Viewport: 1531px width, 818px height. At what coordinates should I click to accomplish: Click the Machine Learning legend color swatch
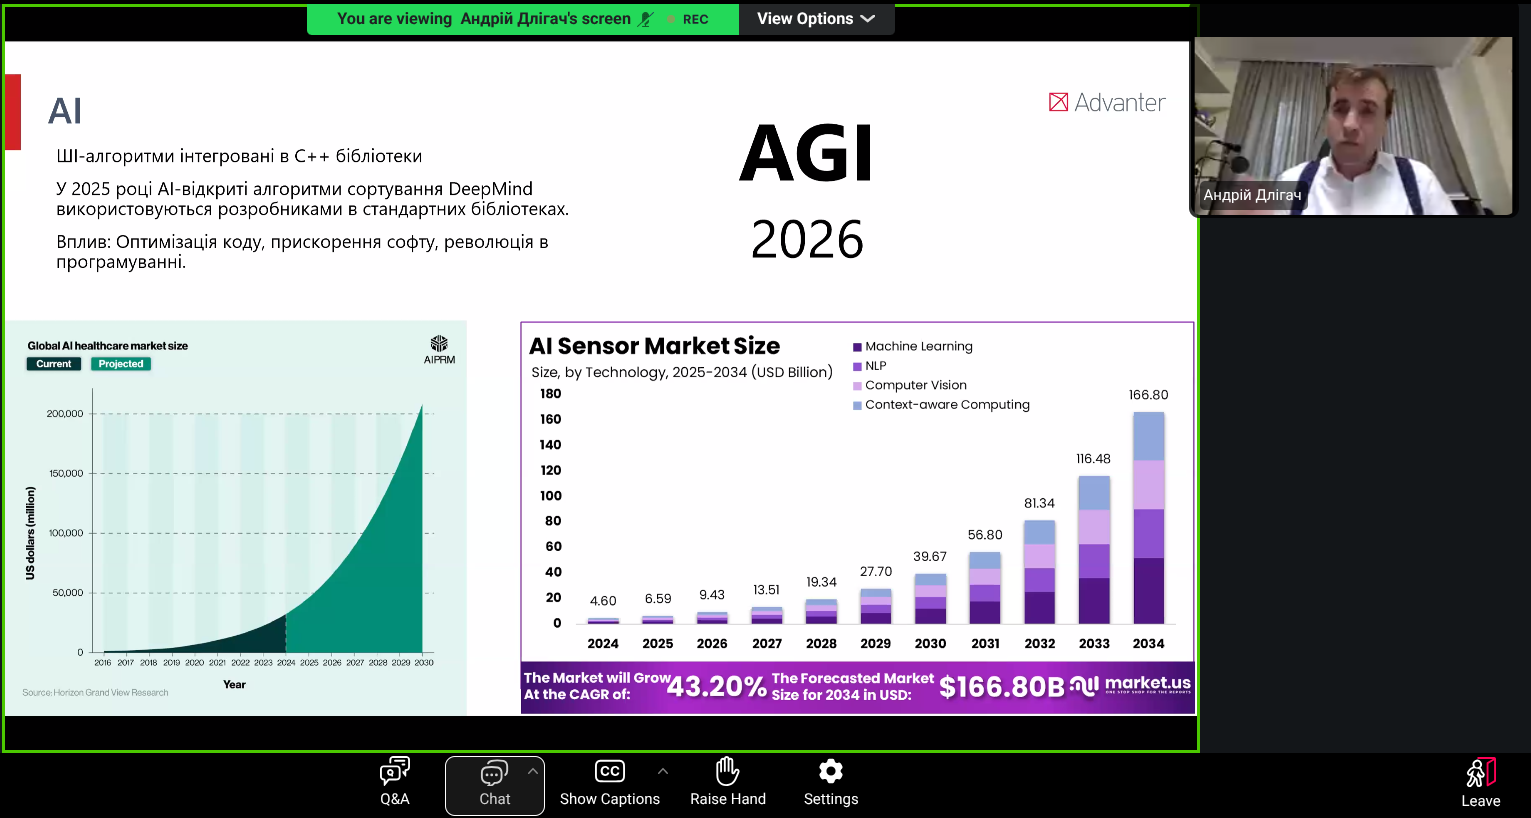click(x=857, y=347)
